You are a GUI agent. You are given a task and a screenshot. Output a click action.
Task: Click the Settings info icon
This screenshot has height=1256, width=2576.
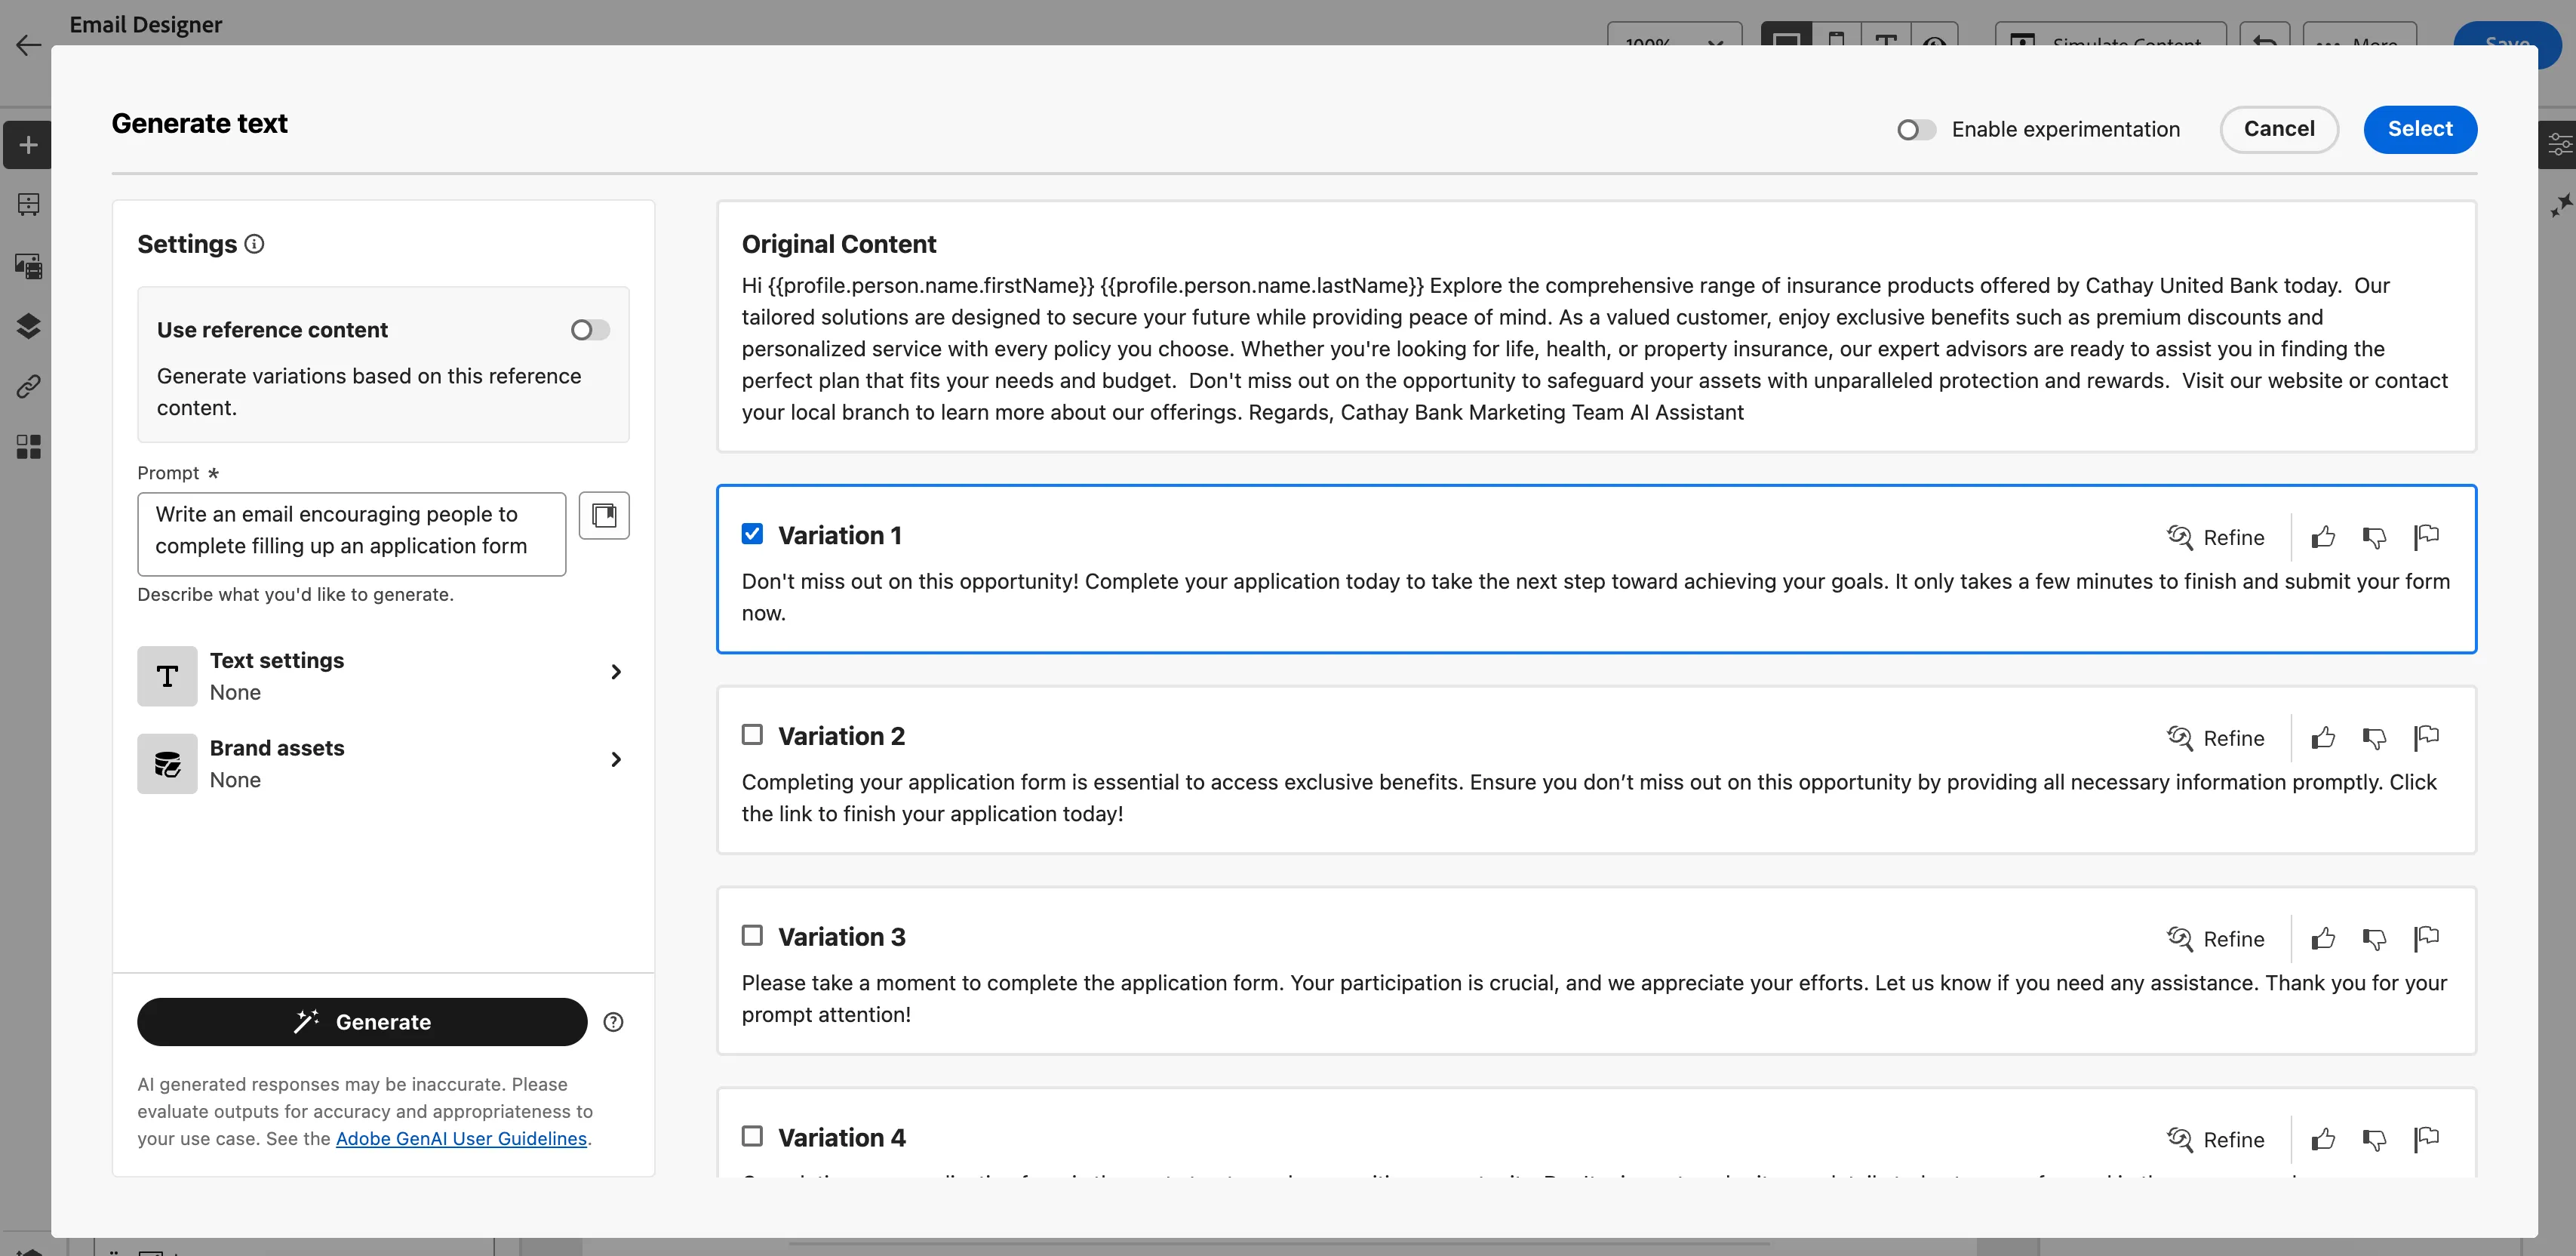pos(254,244)
